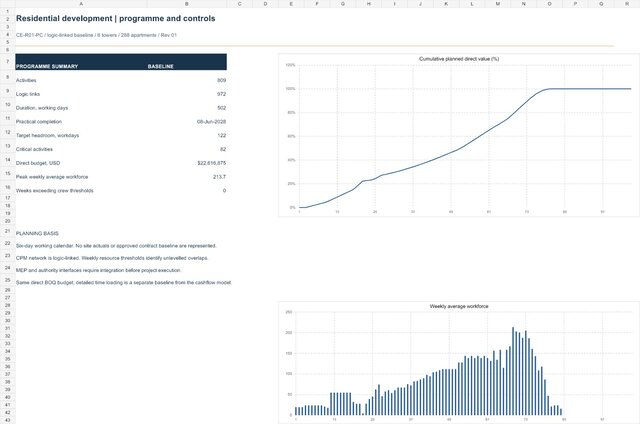
Task: Select the Logic links value cell
Action: coord(187,94)
